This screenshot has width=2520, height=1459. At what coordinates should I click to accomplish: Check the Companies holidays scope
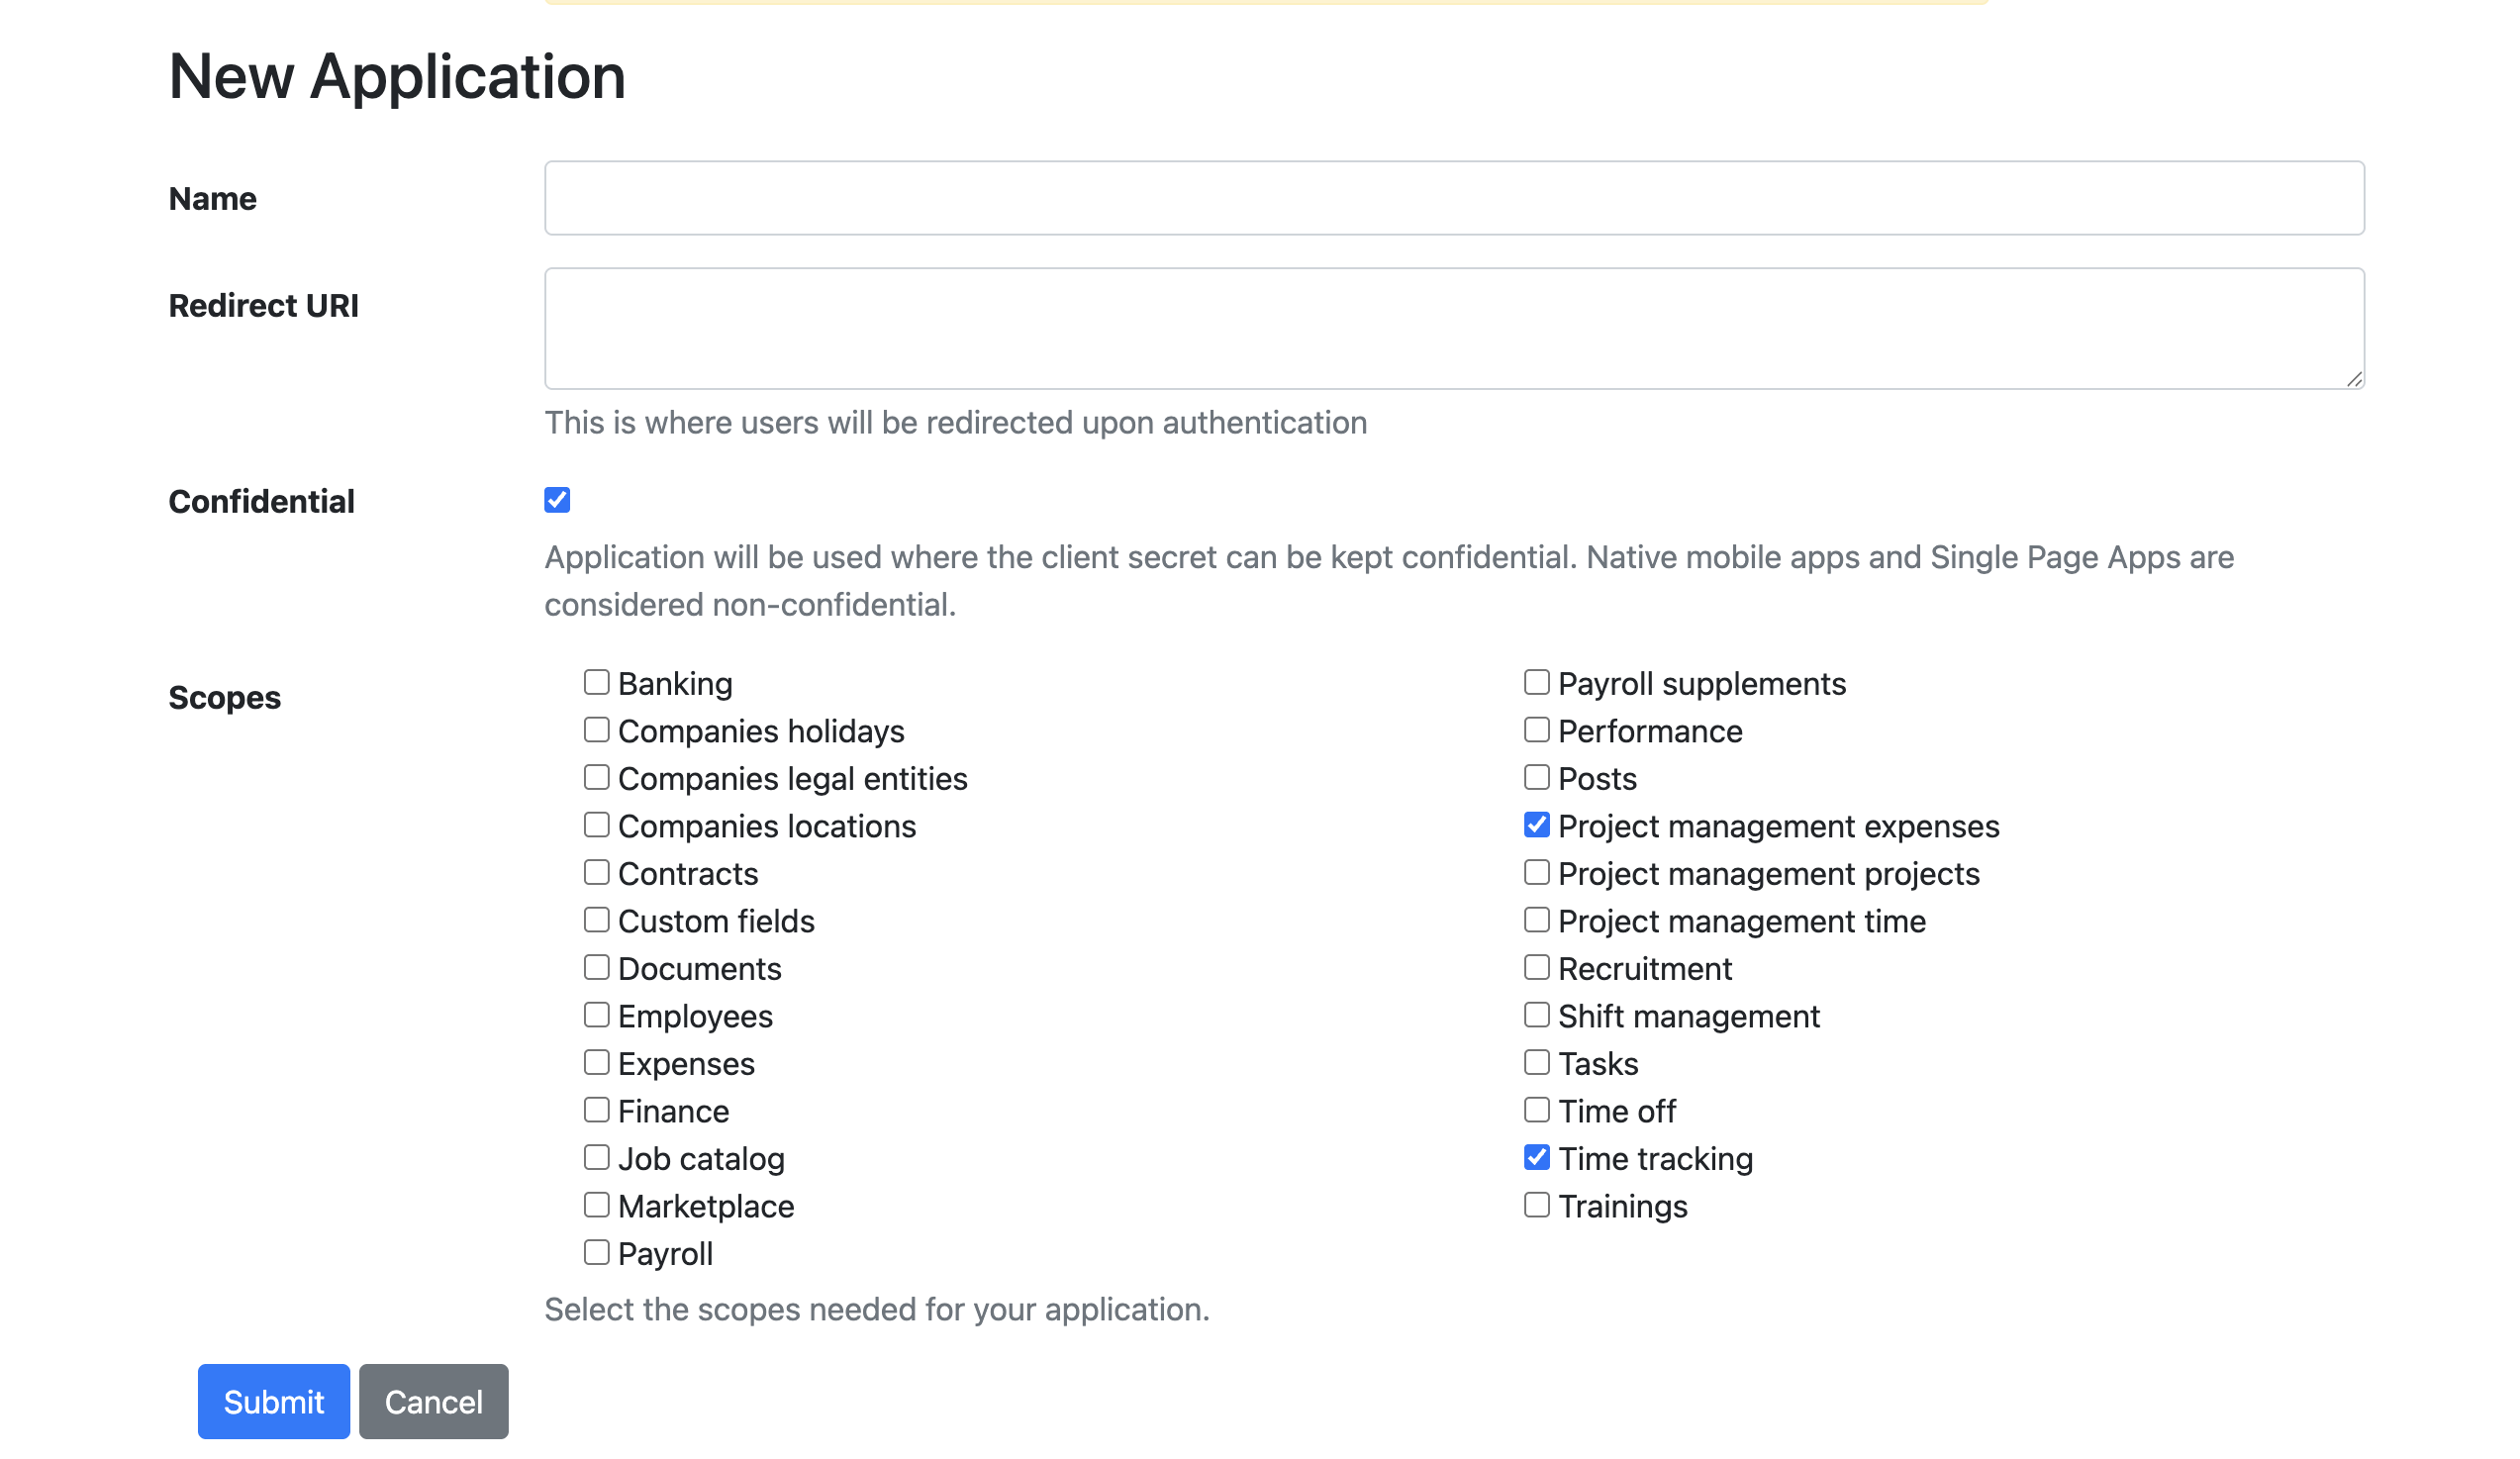point(596,730)
